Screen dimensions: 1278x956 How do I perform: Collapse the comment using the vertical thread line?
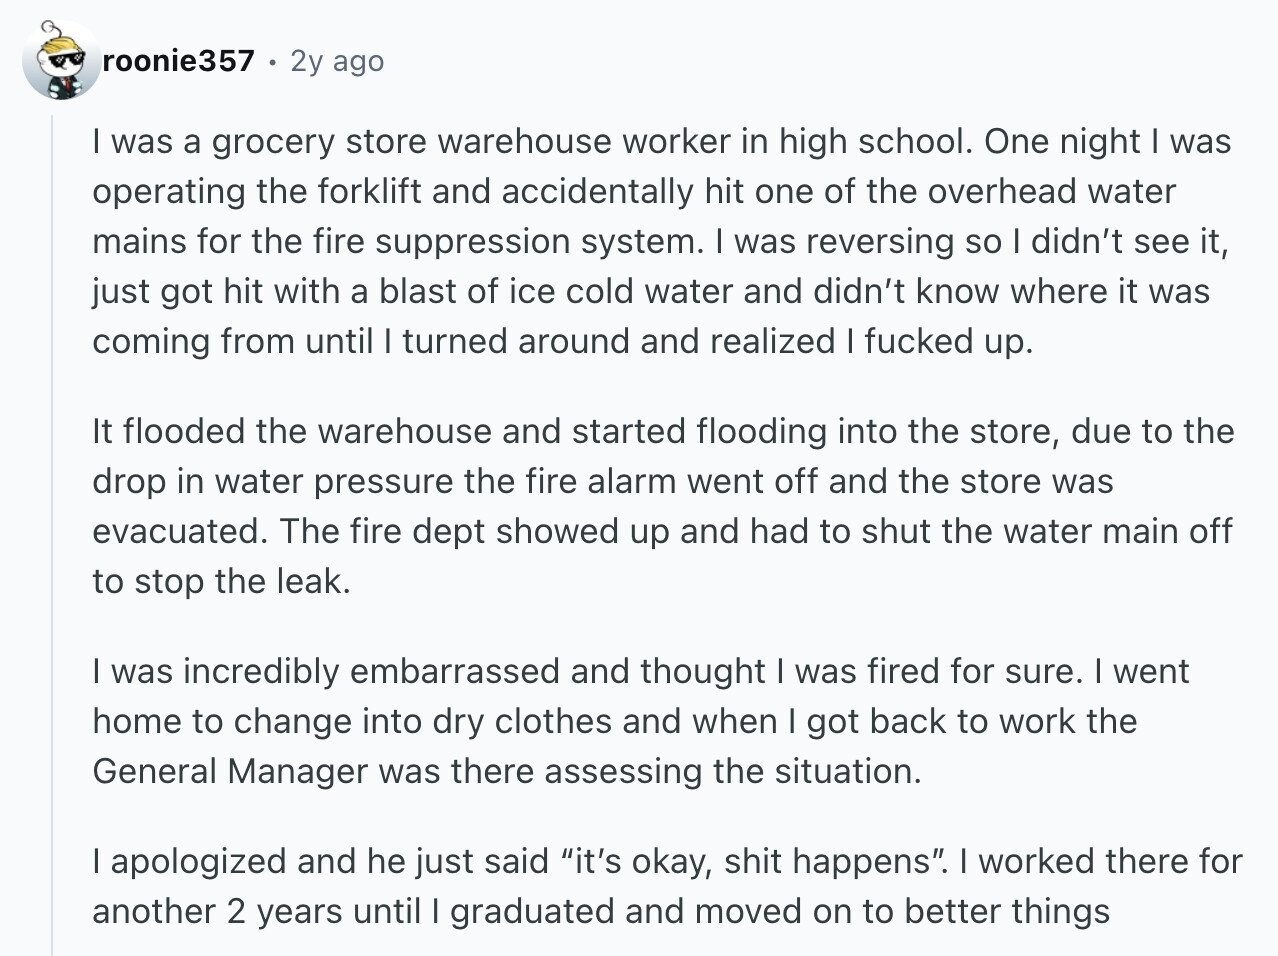tap(52, 530)
